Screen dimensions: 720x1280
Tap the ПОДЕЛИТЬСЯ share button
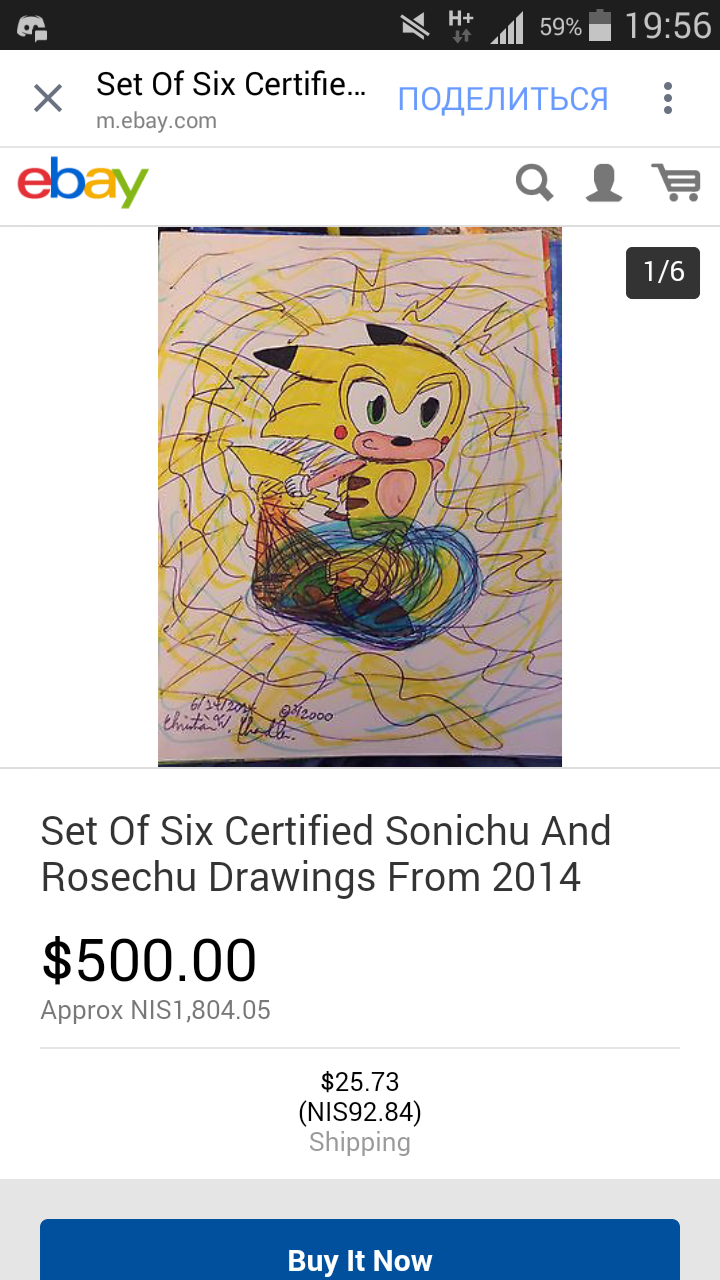[503, 99]
